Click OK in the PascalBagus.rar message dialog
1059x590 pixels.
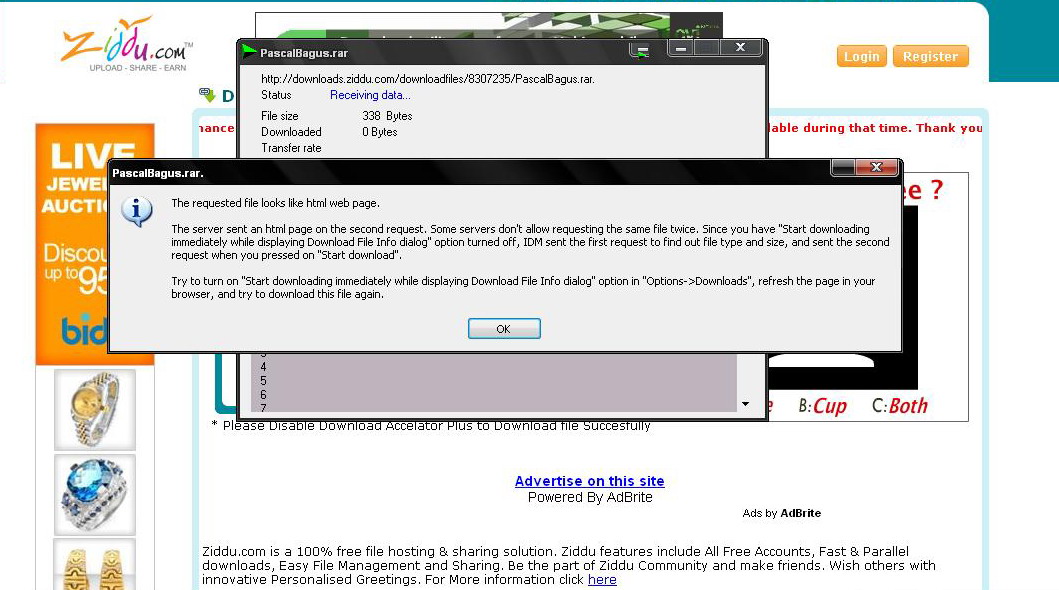coord(504,329)
